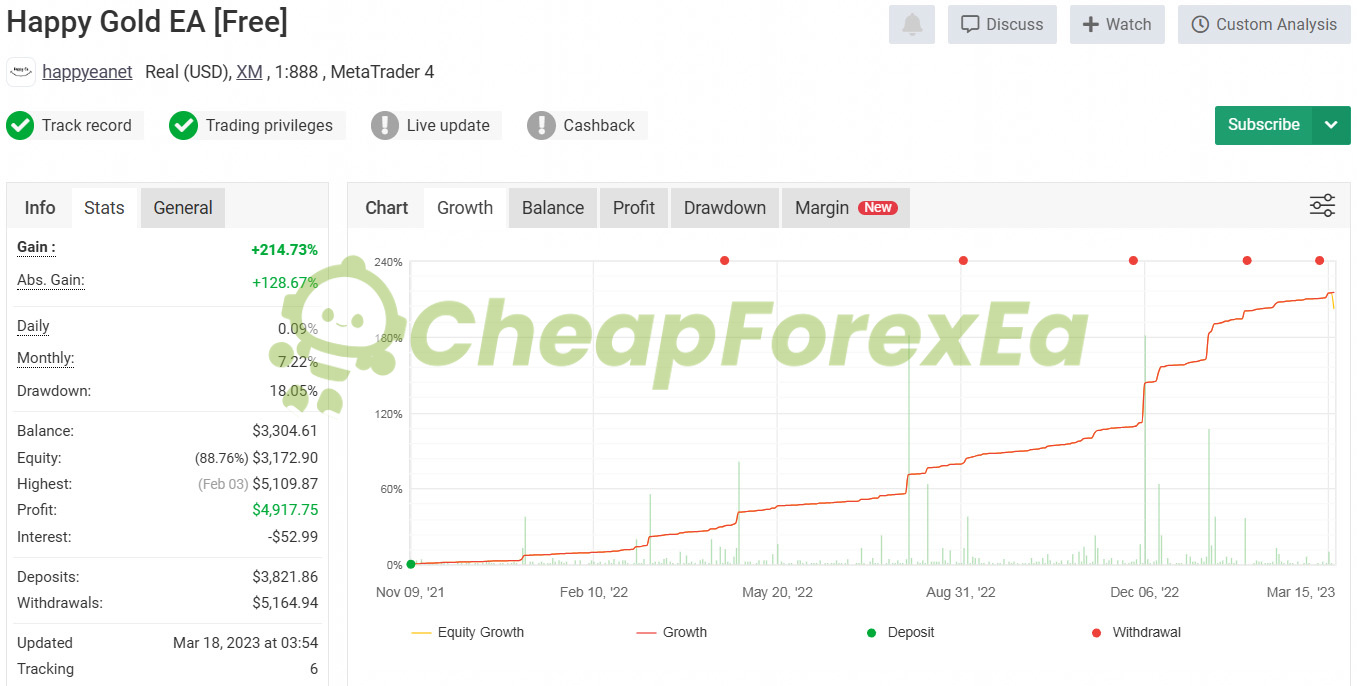
Task: Select the +128.67% abs gain value
Action: pos(285,283)
